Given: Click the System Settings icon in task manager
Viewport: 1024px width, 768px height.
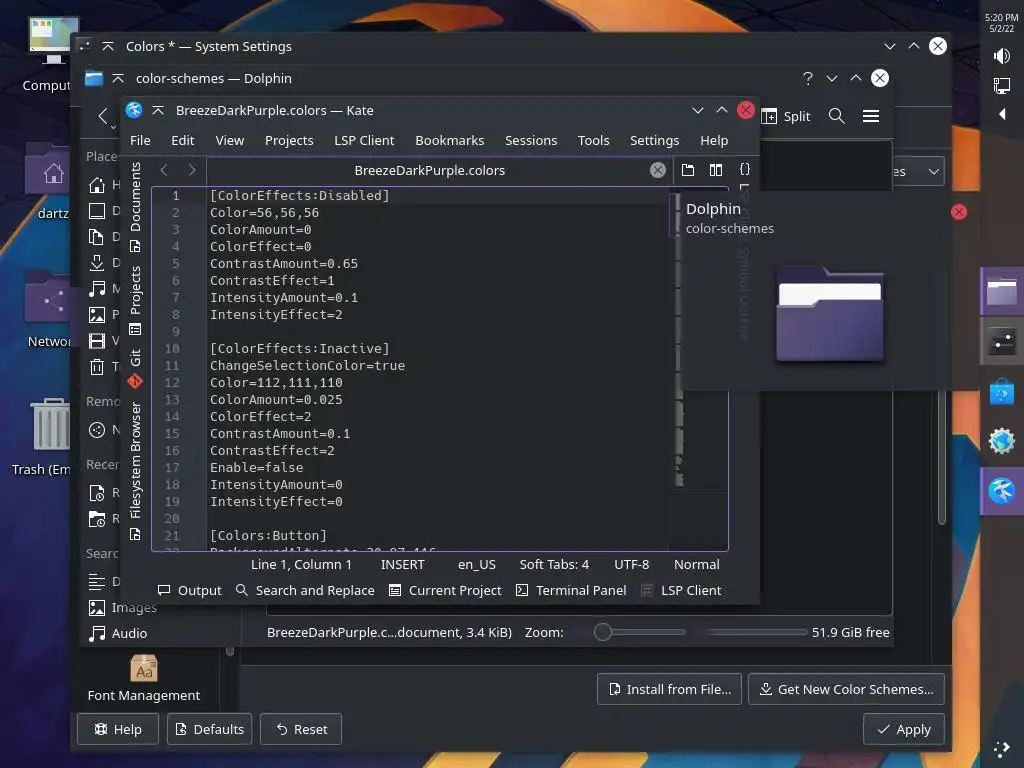Looking at the screenshot, I should point(1002,342).
